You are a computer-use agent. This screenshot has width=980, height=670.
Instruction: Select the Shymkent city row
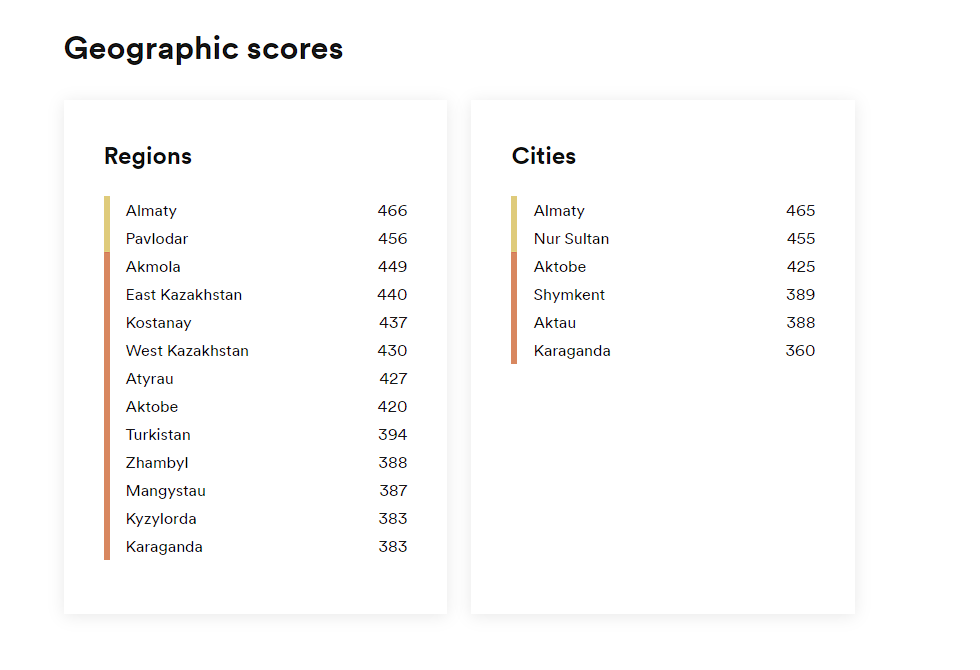(x=569, y=295)
